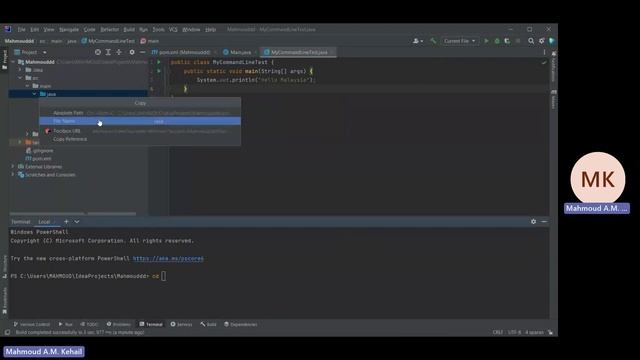This screenshot has width=640, height=360.
Task: Expand the .idea folder node
Action: tap(20, 70)
